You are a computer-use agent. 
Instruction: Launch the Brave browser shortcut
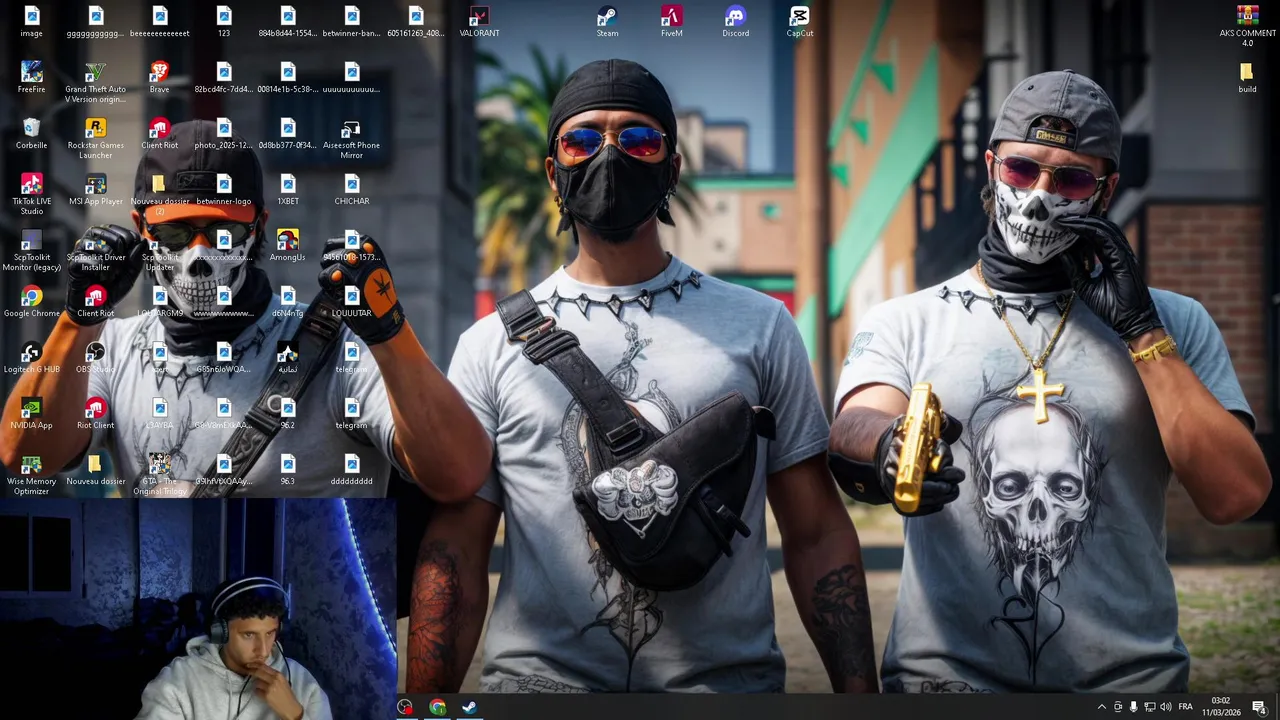(159, 78)
